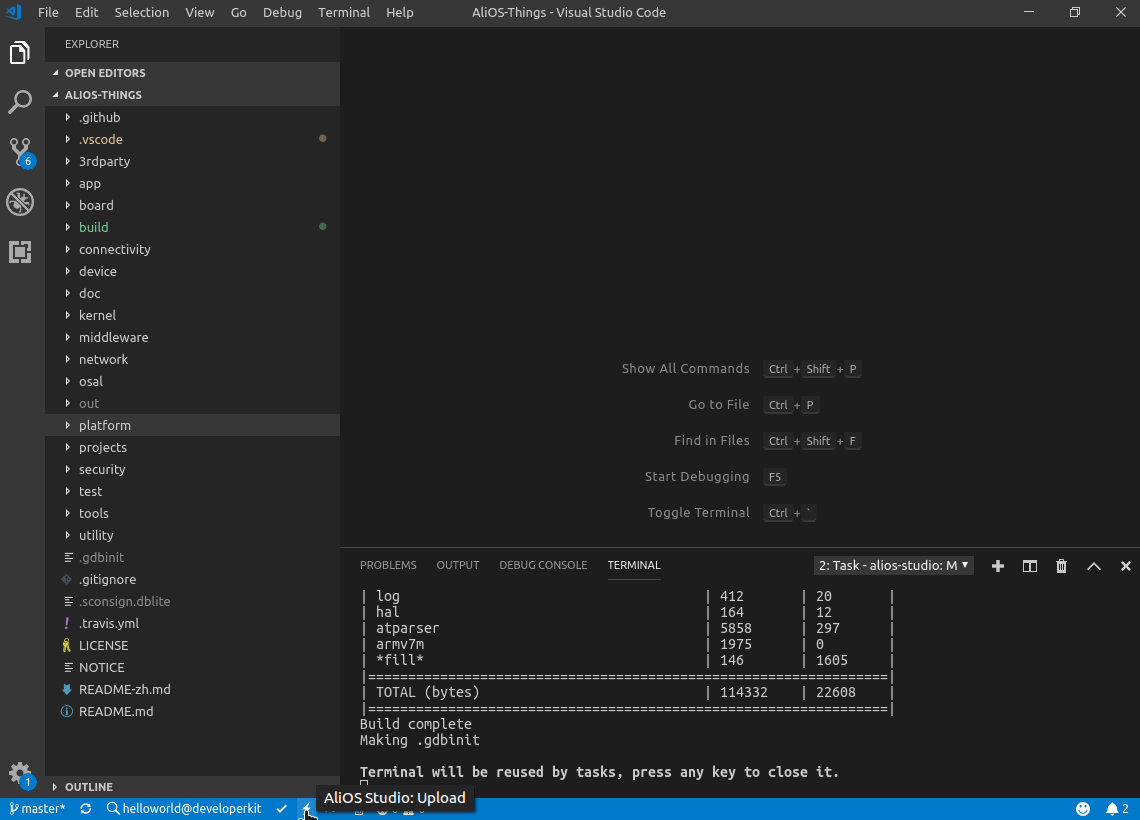Viewport: 1140px width, 820px height.
Task: Open the Search view in activity bar
Action: tap(20, 102)
